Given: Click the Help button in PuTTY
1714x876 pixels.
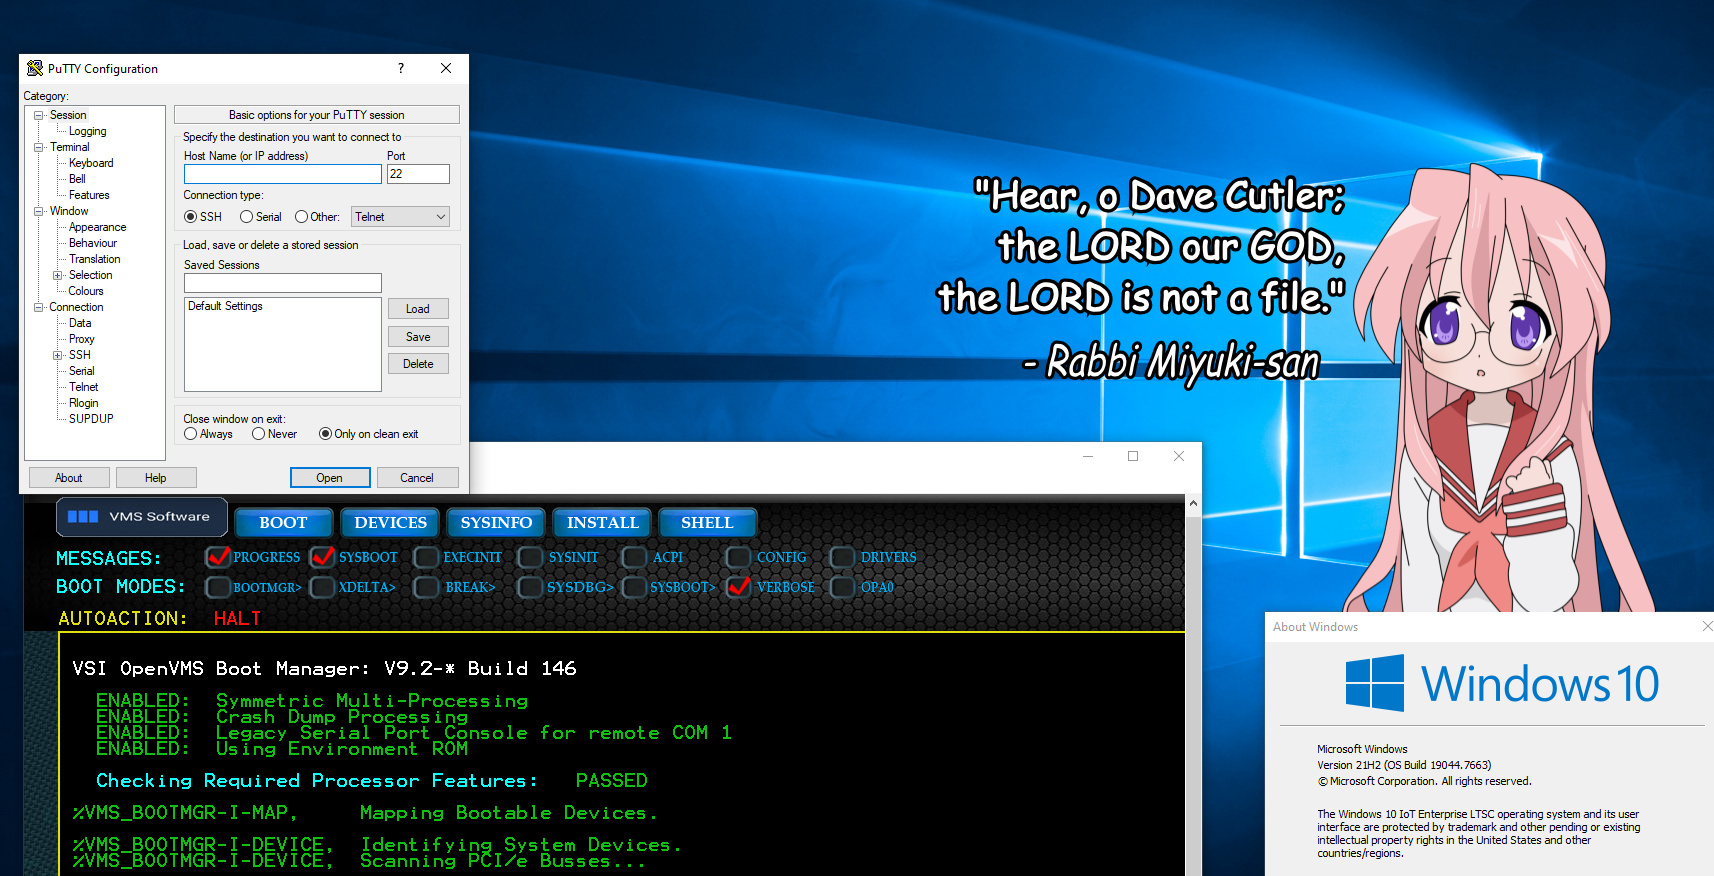Looking at the screenshot, I should coord(156,478).
